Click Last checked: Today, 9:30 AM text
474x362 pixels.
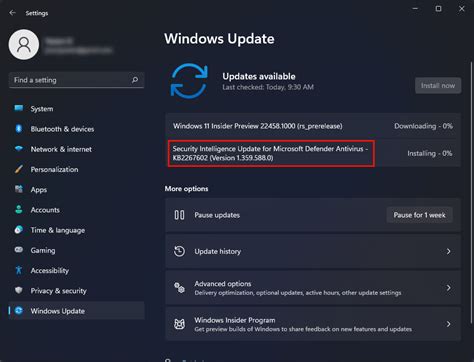point(268,87)
